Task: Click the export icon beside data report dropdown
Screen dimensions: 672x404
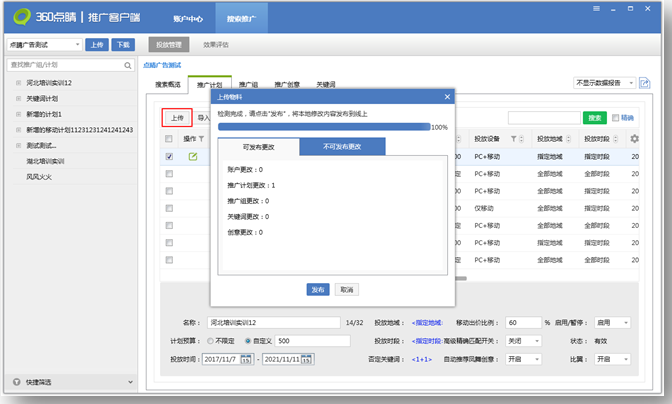Action: (x=644, y=83)
